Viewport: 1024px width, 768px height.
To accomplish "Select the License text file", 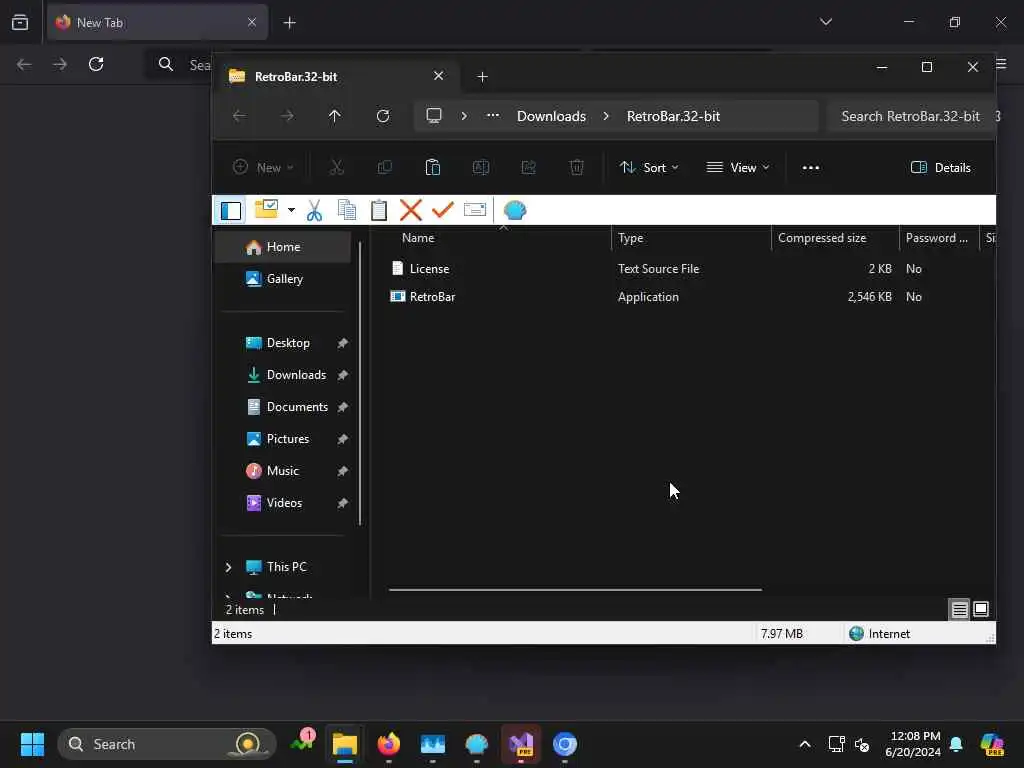I will 429,269.
